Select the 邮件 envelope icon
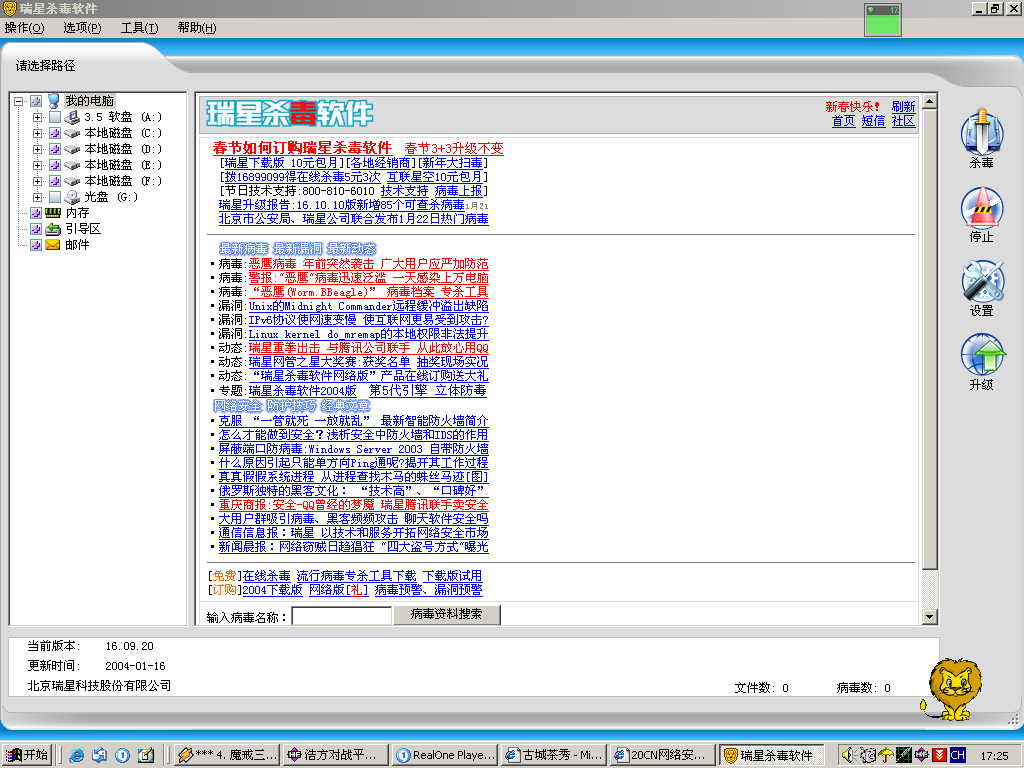 [53, 245]
